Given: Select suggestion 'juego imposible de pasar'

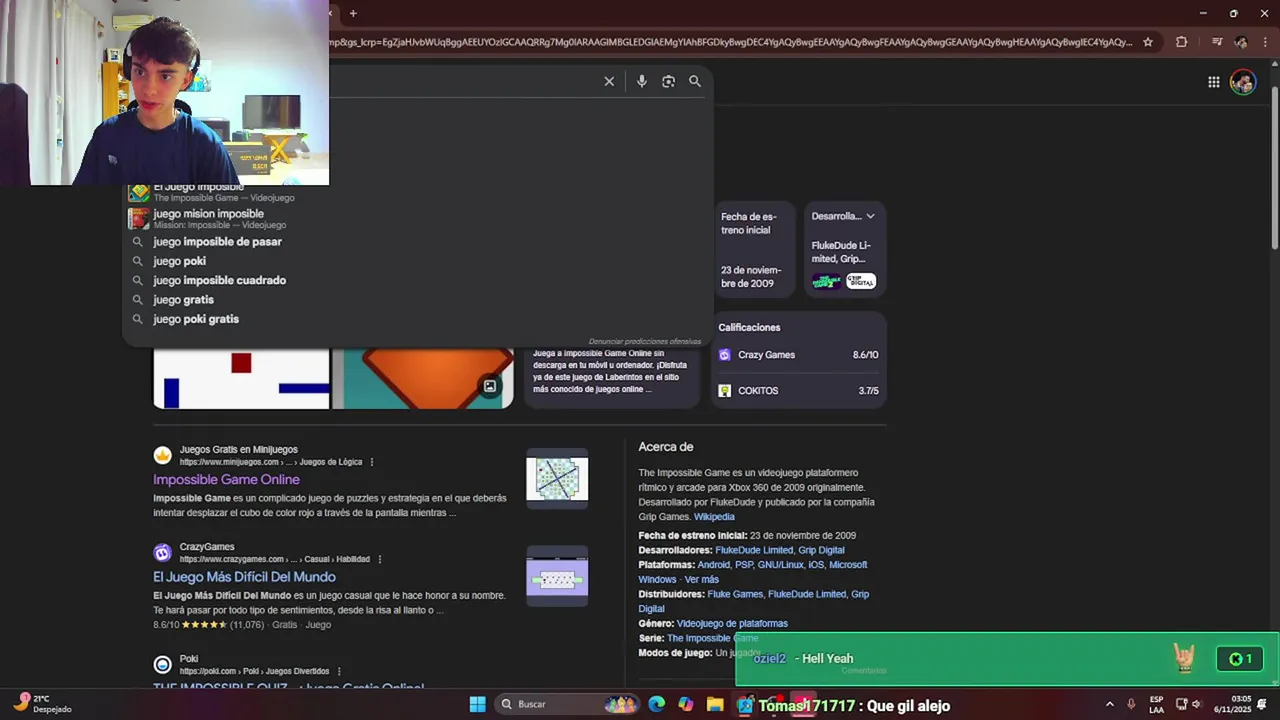Looking at the screenshot, I should 217,241.
